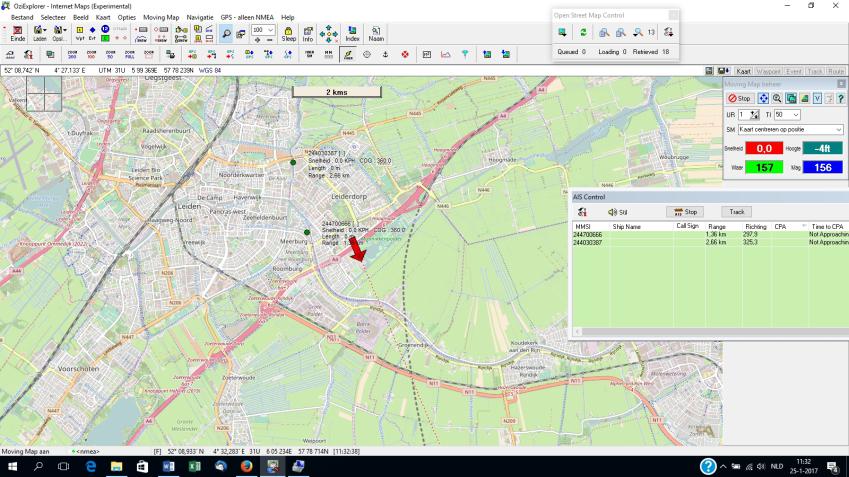Click the red cross man-overboard icon
Image resolution: width=849 pixels, height=477 pixels.
point(404,54)
